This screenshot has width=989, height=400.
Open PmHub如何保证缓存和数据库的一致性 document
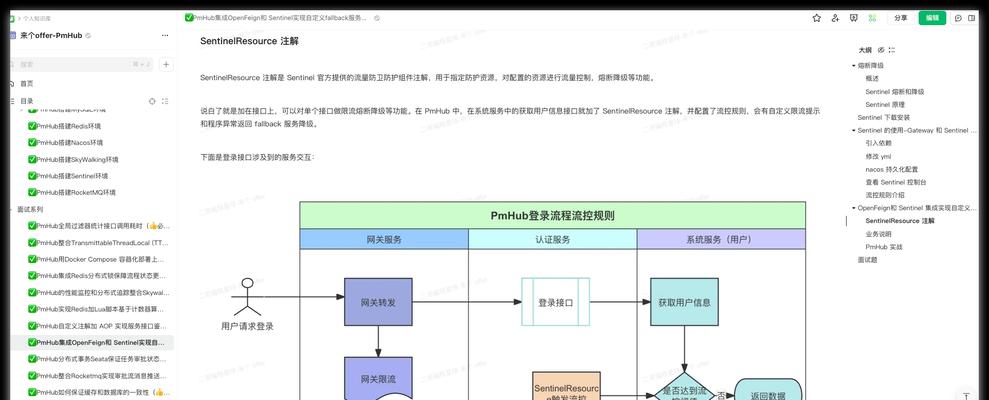99,392
